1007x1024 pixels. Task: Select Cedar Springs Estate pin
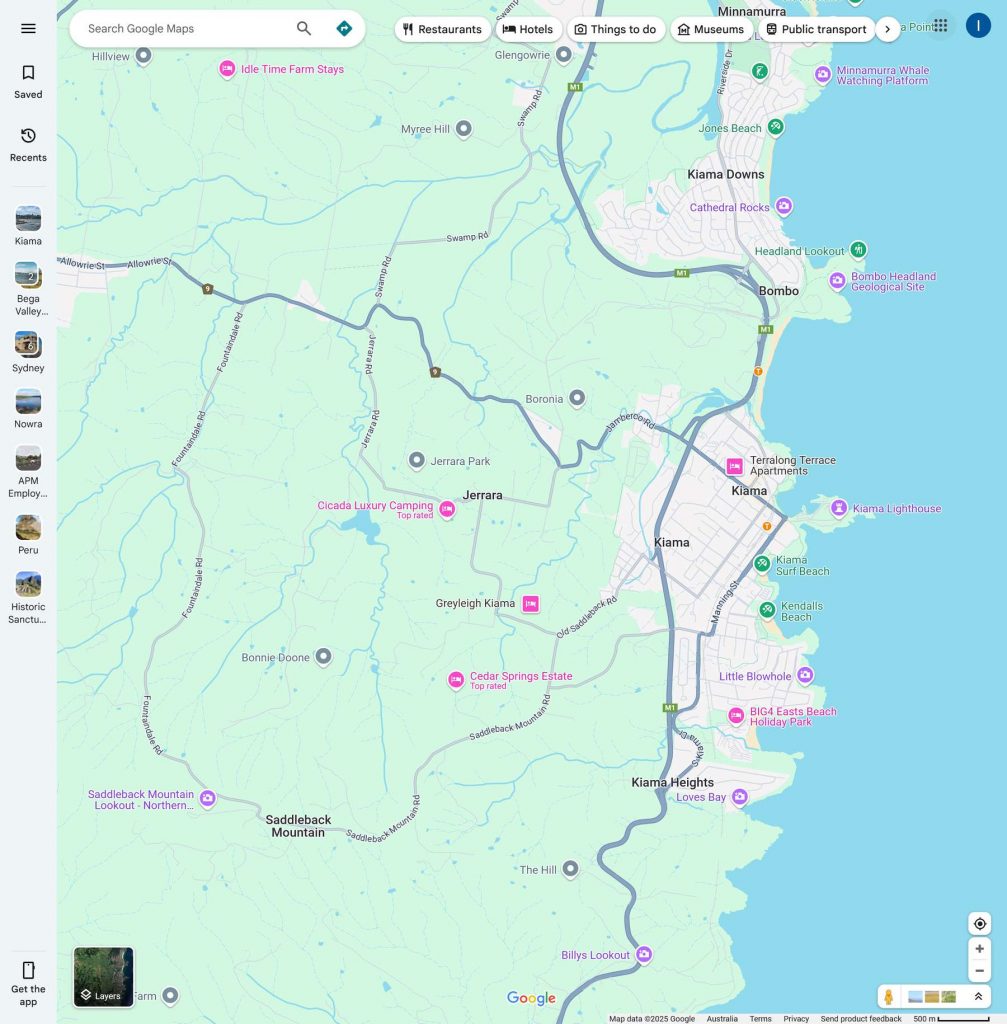(456, 680)
